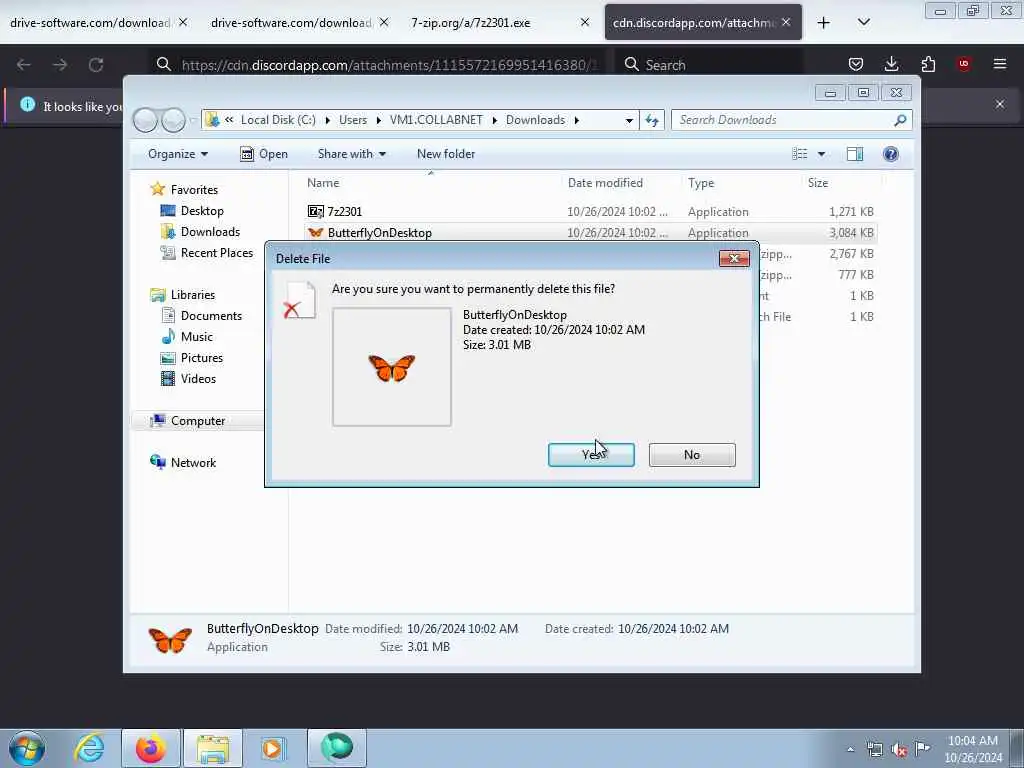Select Users in the breadcrumb path

353,120
